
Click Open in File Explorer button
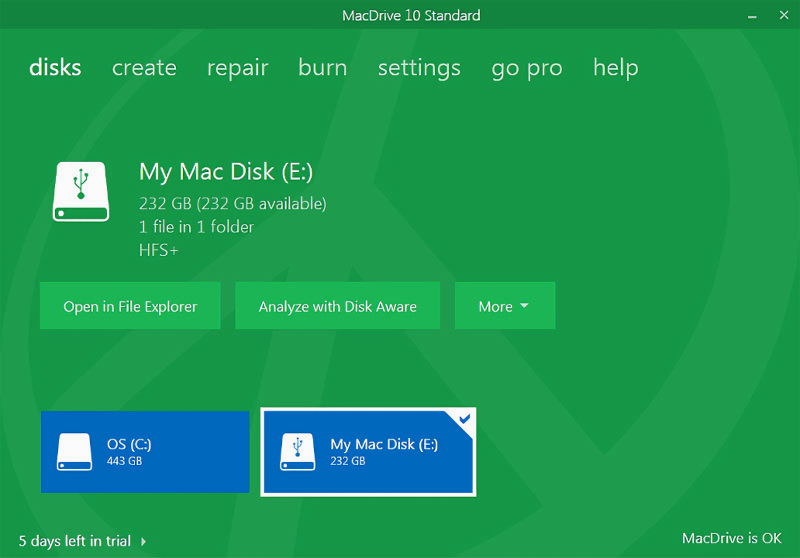point(130,306)
